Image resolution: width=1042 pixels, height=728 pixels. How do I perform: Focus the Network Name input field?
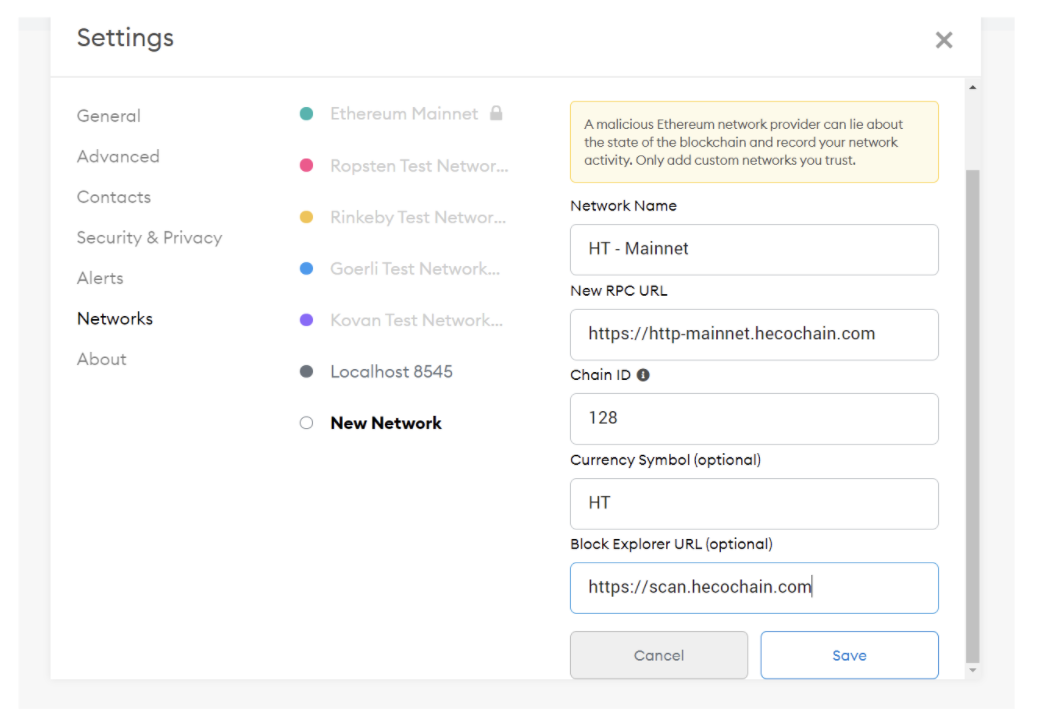[x=754, y=249]
